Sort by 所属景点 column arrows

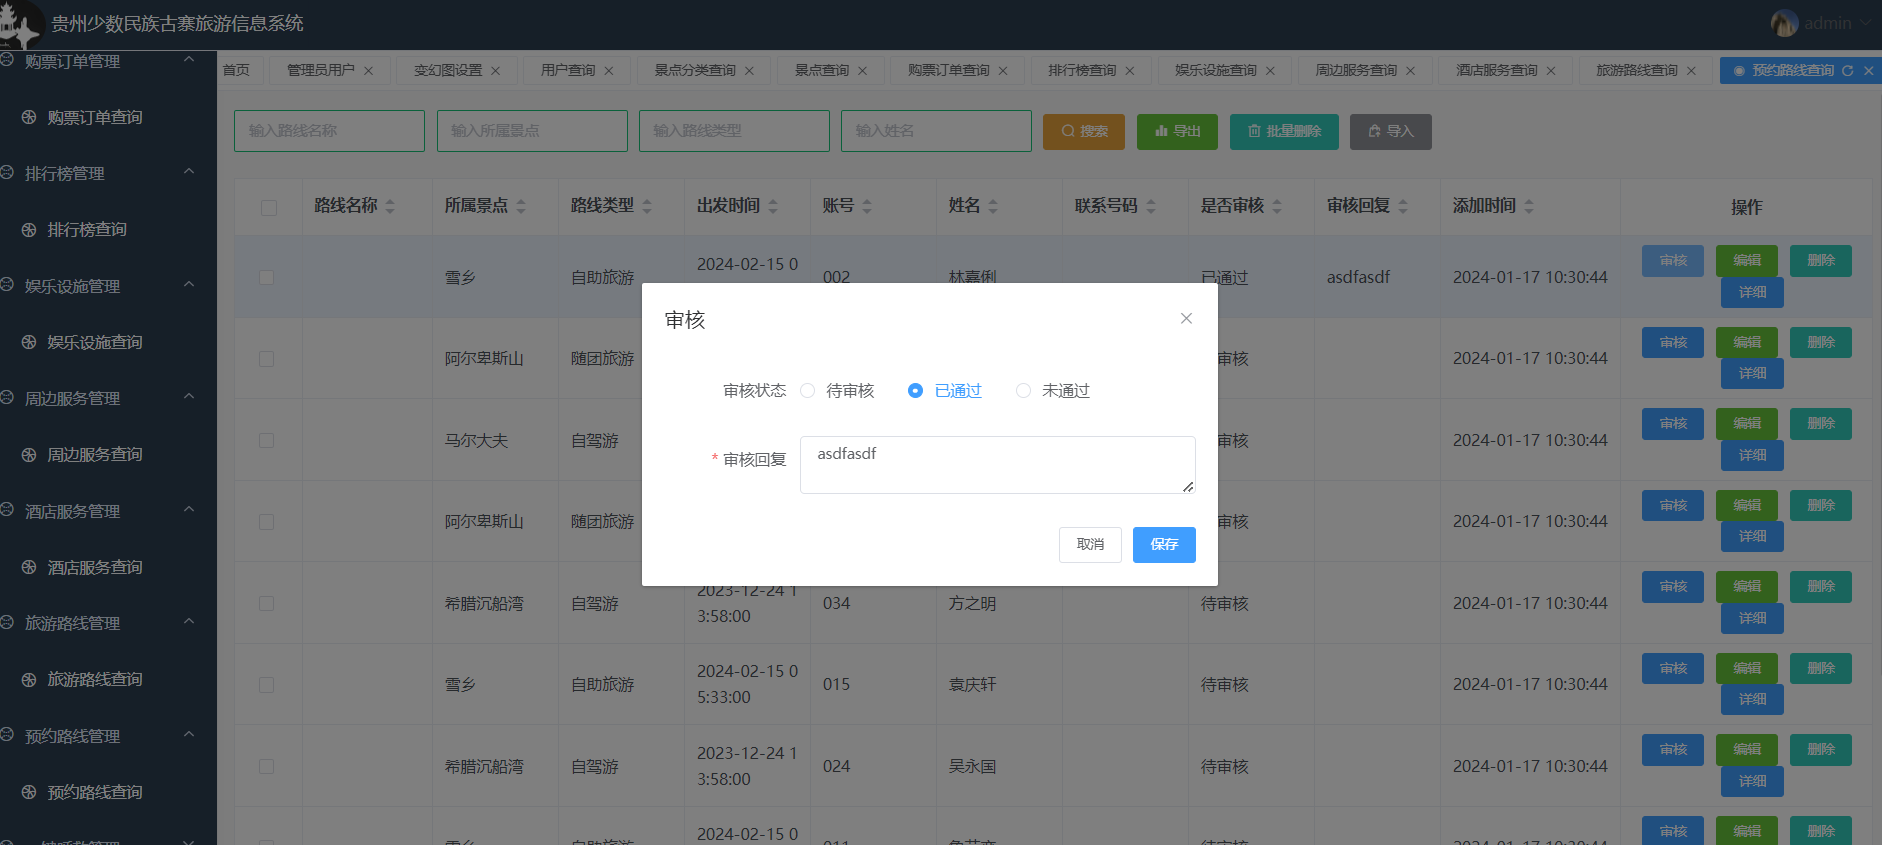pos(521,206)
